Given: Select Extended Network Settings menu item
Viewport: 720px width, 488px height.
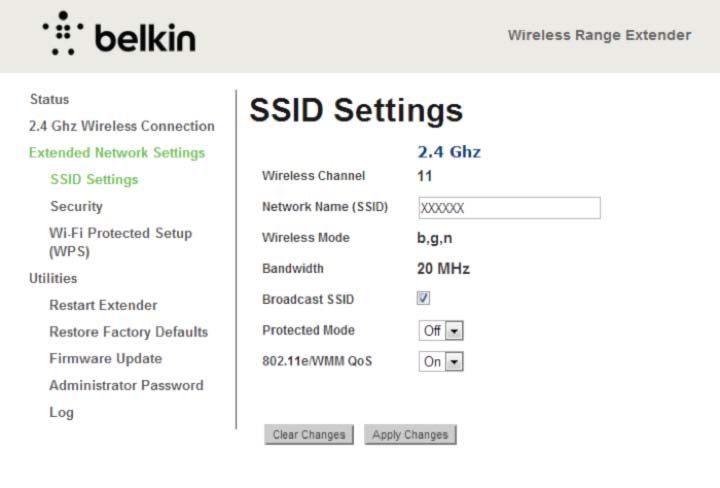Looking at the screenshot, I should (117, 152).
